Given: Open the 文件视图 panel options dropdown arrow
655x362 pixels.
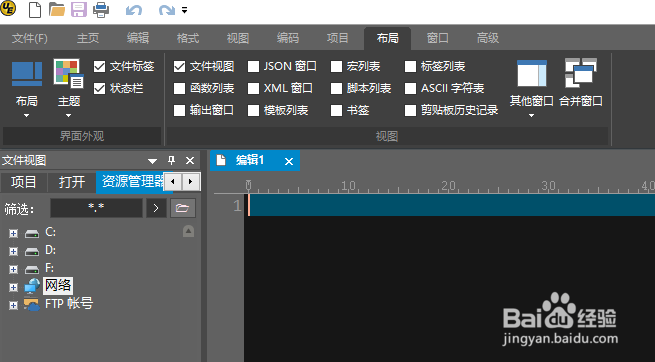Looking at the screenshot, I should click(x=152, y=161).
